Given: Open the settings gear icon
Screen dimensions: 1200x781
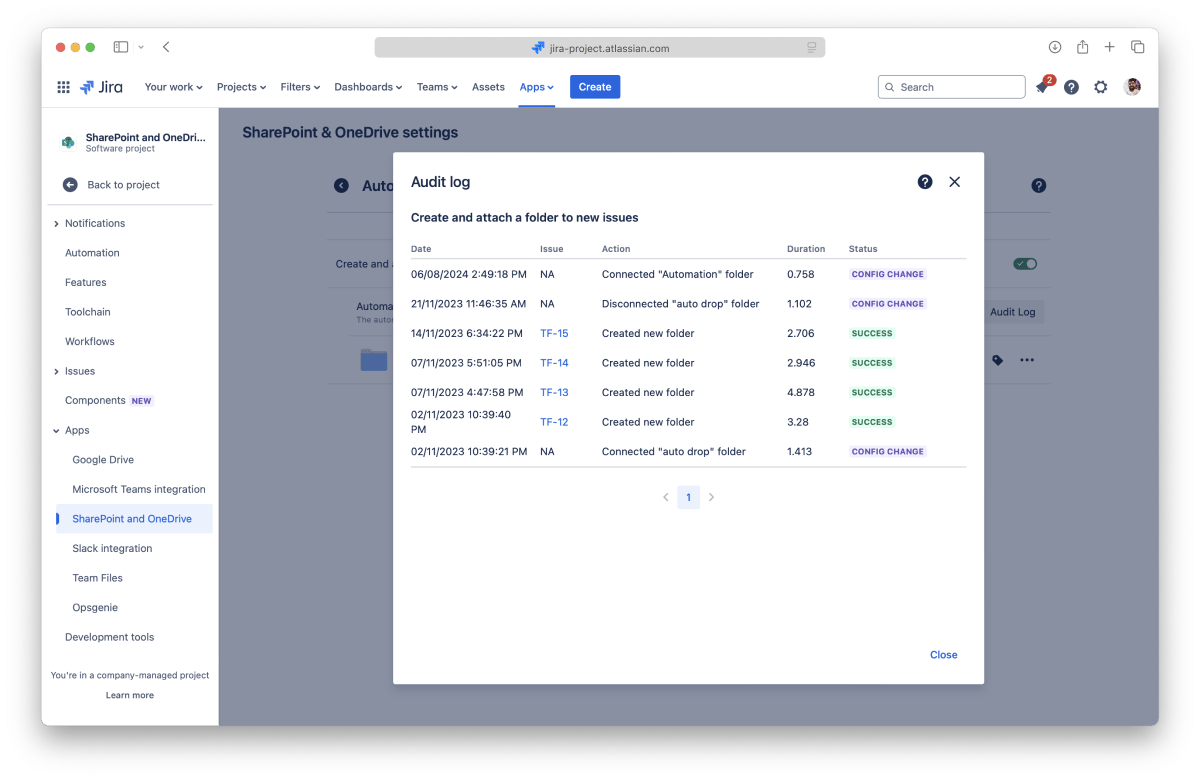Looking at the screenshot, I should tap(1100, 87).
